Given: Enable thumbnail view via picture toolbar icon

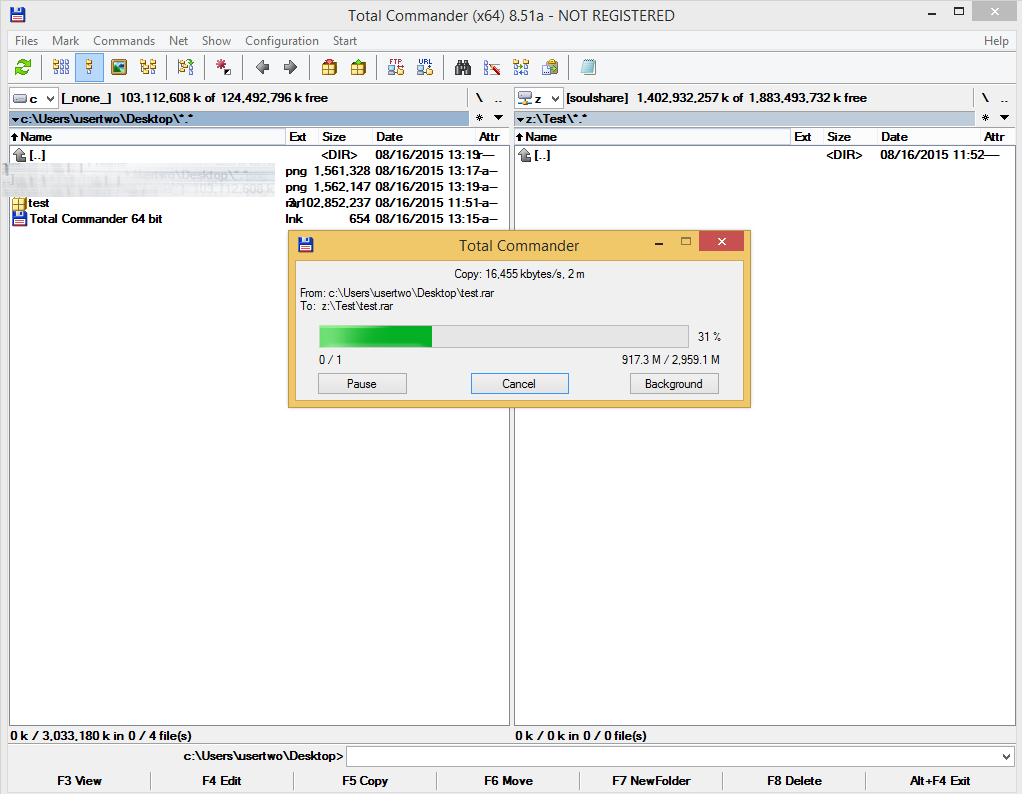Looking at the screenshot, I should pyautogui.click(x=119, y=67).
